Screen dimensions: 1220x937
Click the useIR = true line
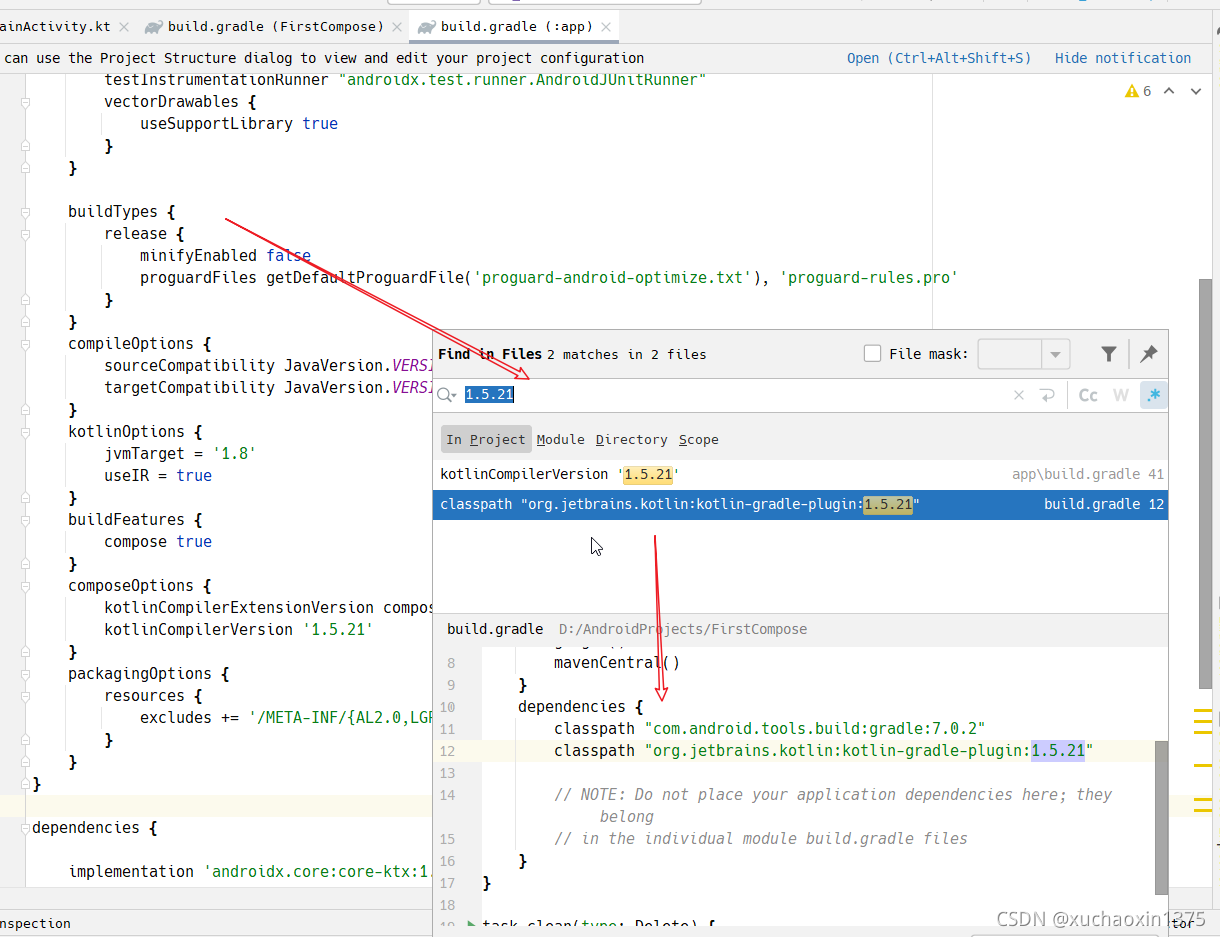(x=158, y=476)
